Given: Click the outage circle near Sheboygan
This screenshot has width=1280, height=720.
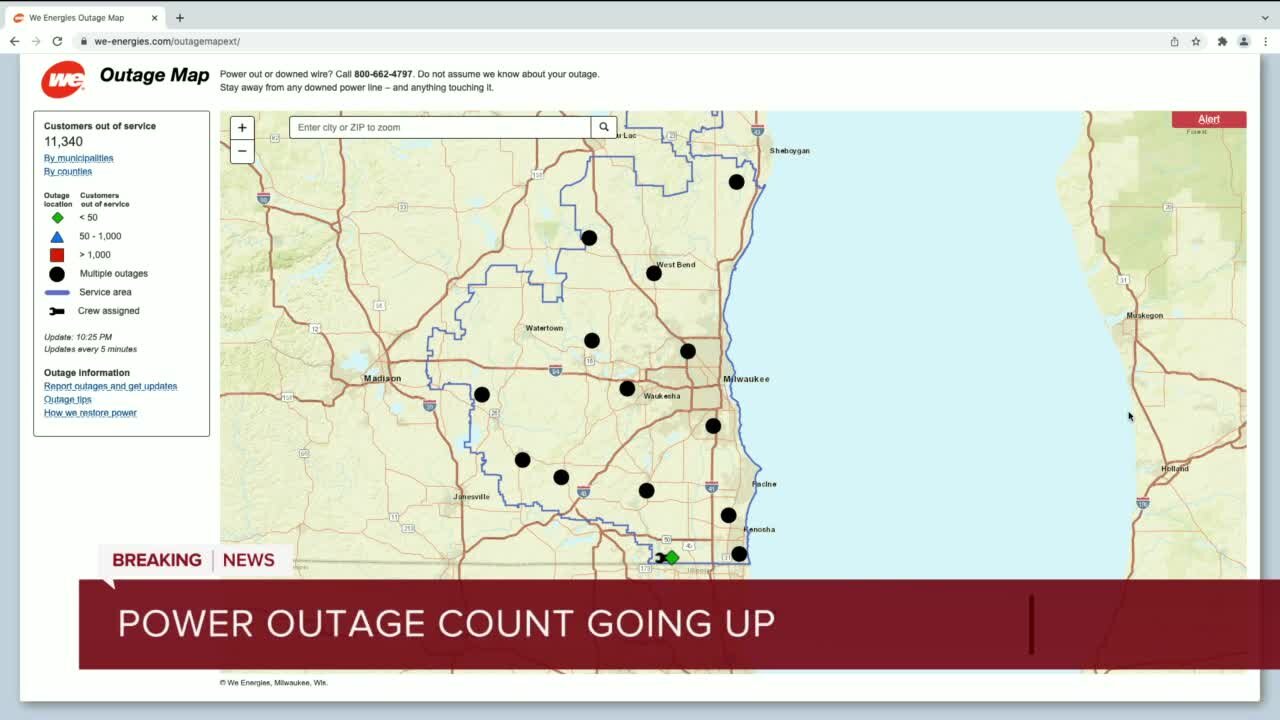Looking at the screenshot, I should tap(737, 181).
